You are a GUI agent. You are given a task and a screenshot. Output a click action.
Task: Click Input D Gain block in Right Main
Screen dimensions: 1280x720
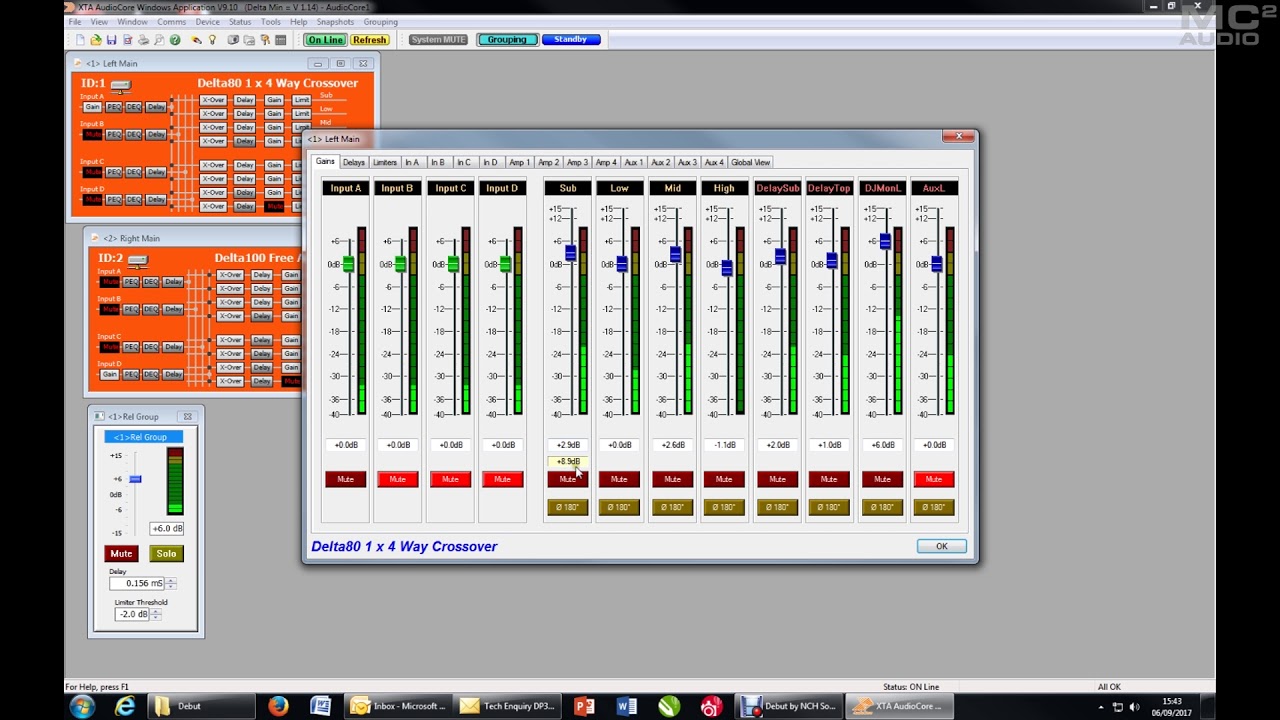pos(110,374)
